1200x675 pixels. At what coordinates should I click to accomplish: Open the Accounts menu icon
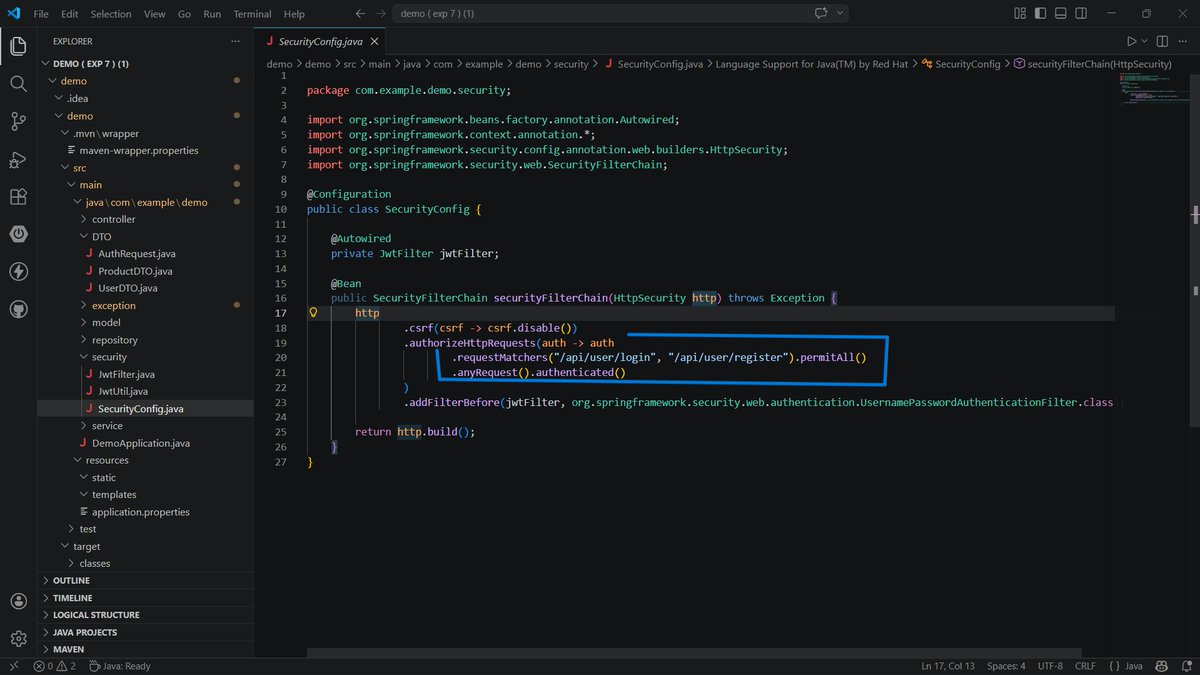[x=18, y=601]
